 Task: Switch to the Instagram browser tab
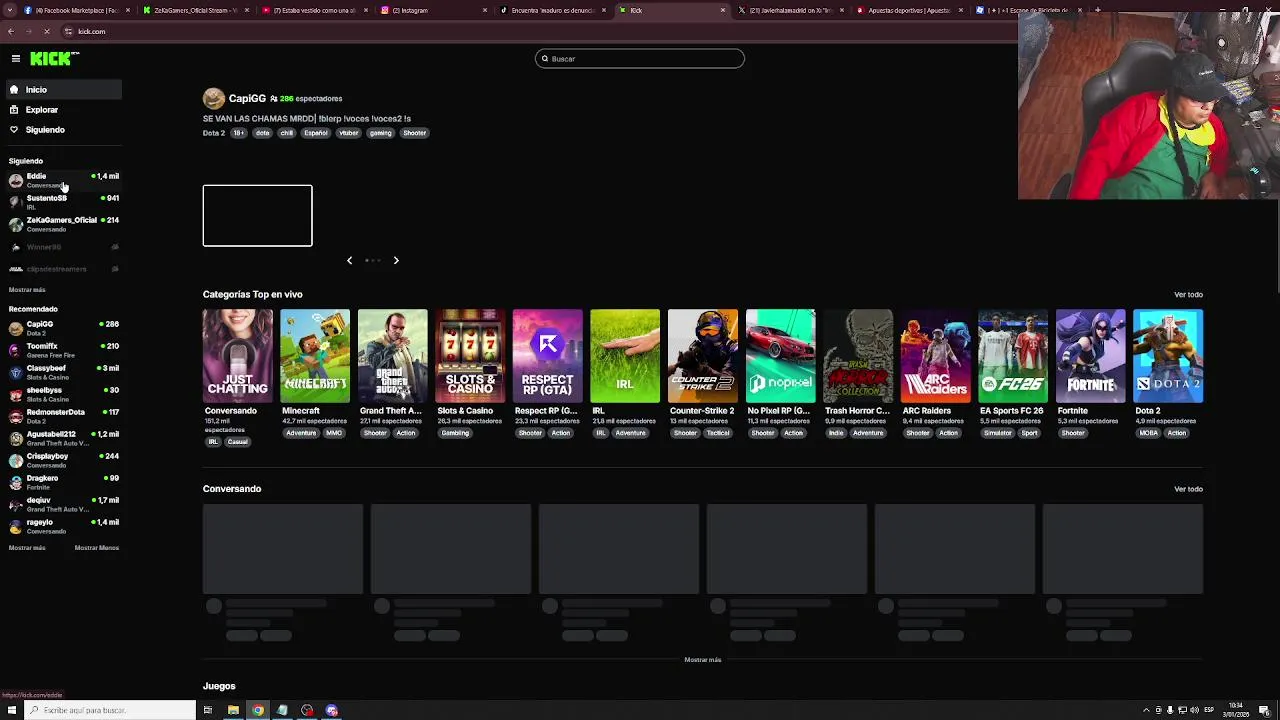pyautogui.click(x=435, y=10)
